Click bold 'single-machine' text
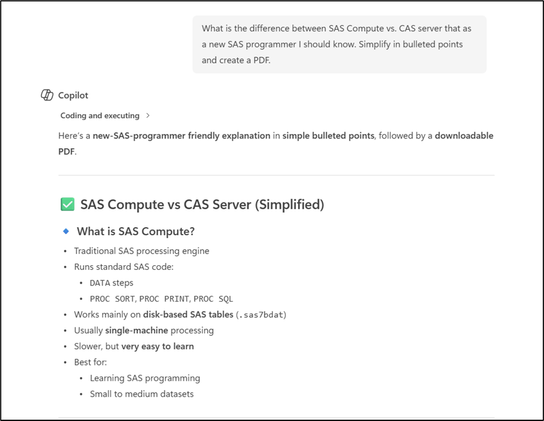 (137, 330)
